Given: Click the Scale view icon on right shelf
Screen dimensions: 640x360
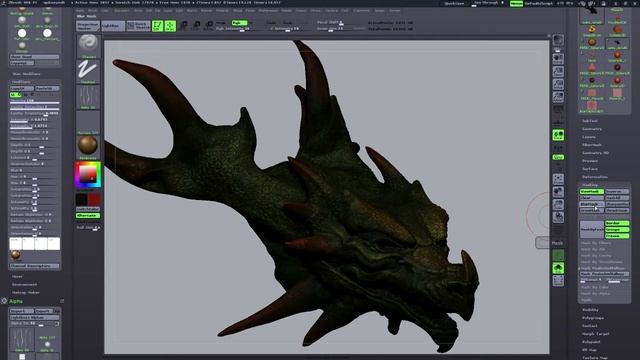Looking at the screenshot, I should click(558, 204).
